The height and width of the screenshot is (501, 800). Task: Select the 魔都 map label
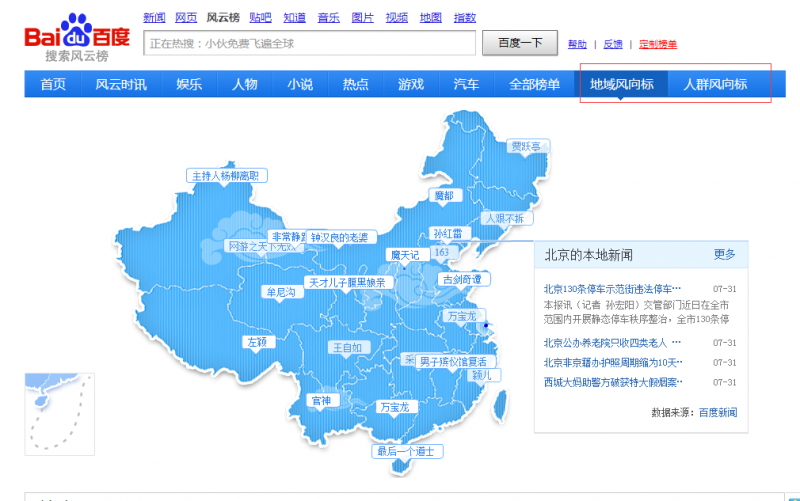442,195
